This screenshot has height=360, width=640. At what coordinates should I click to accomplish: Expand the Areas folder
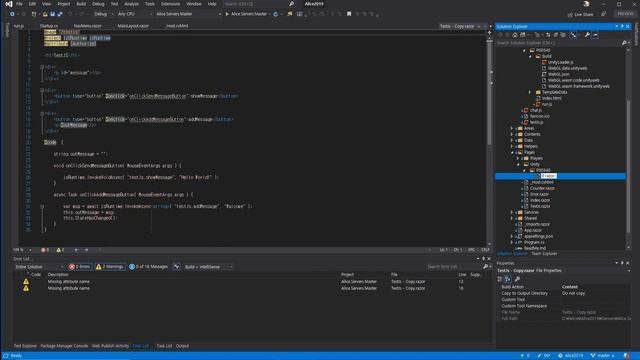coord(512,128)
